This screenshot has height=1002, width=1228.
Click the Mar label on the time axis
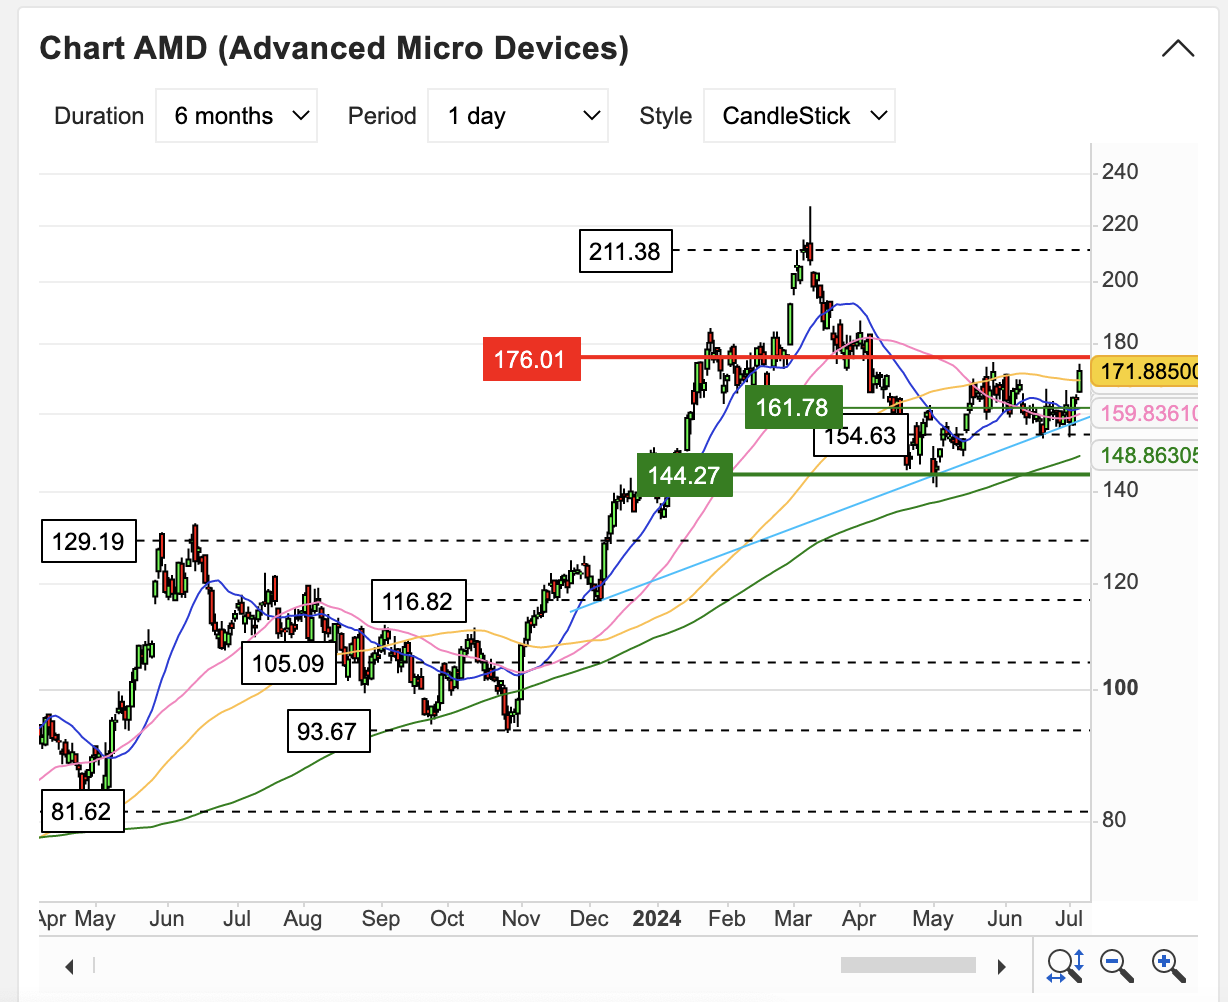click(x=794, y=918)
